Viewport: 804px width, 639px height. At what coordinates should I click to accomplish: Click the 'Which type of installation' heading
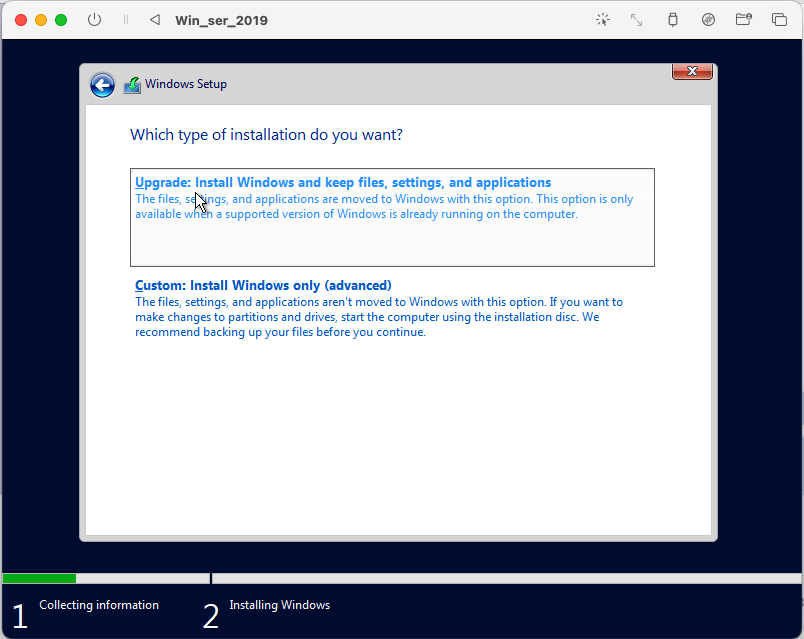(266, 135)
